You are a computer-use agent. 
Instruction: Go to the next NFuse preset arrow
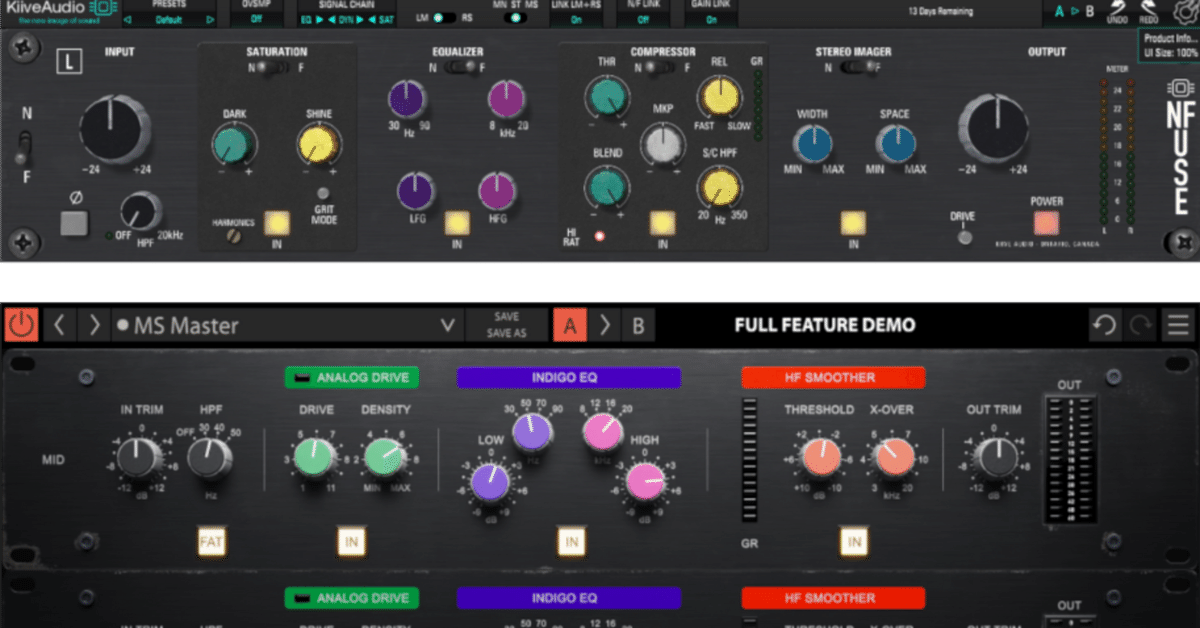[209, 19]
